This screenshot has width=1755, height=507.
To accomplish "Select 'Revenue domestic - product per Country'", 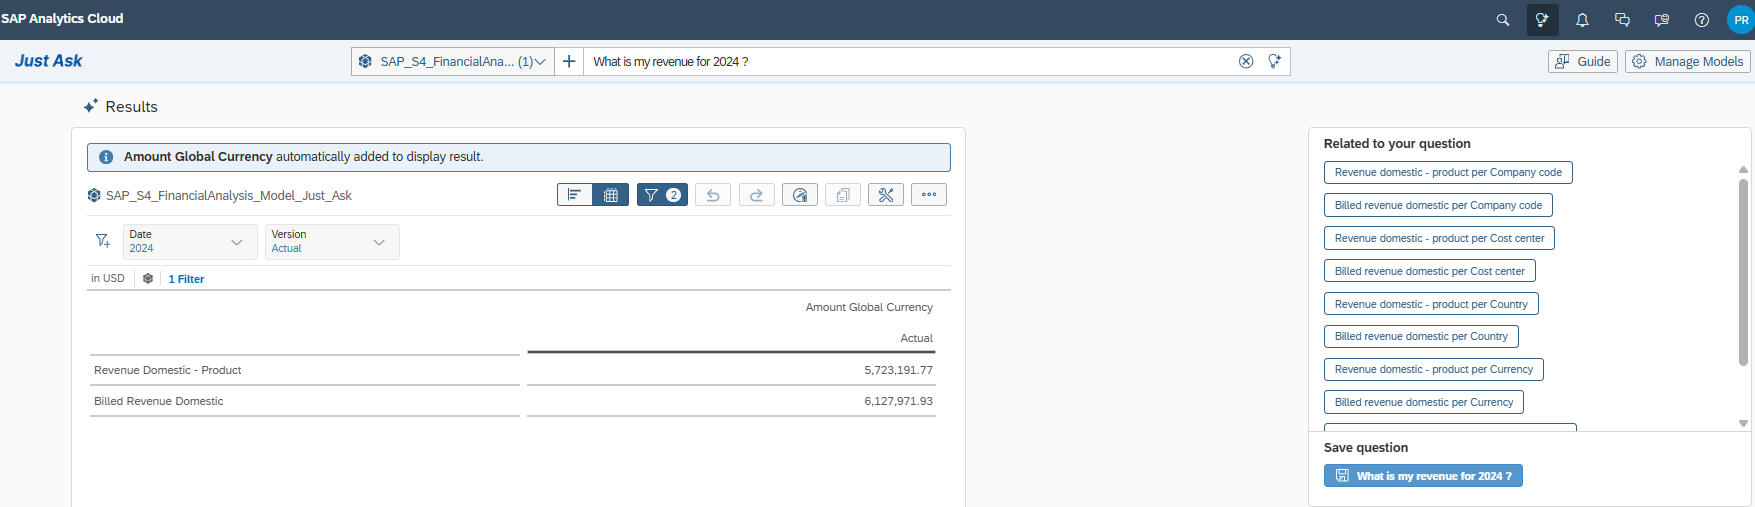I will pyautogui.click(x=1431, y=304).
